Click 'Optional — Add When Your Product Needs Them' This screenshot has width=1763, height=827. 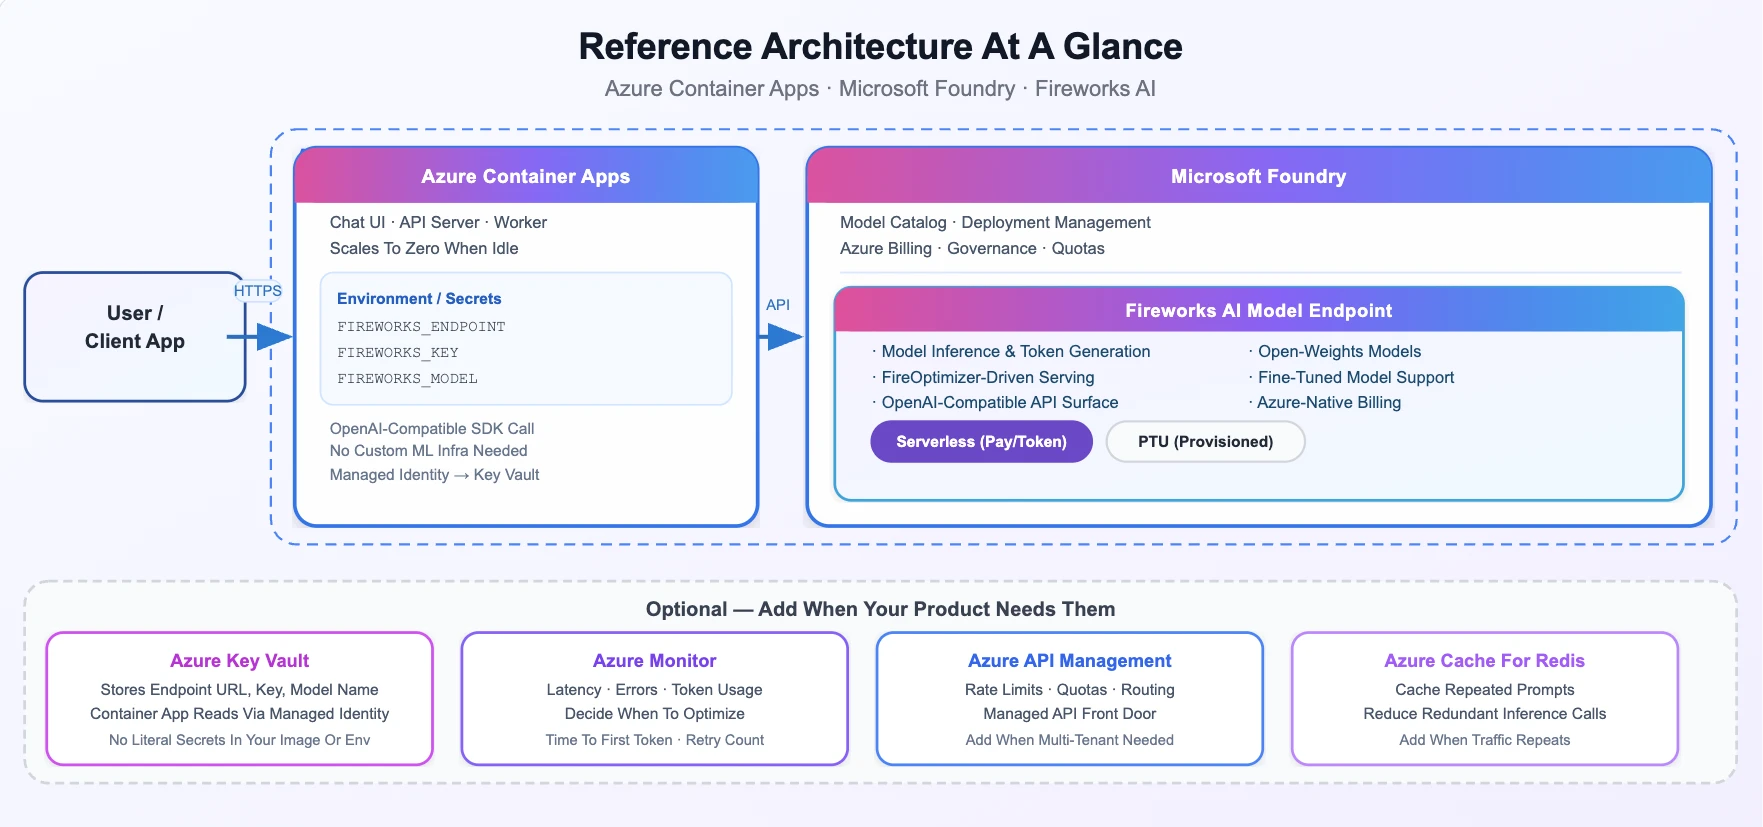tap(881, 610)
